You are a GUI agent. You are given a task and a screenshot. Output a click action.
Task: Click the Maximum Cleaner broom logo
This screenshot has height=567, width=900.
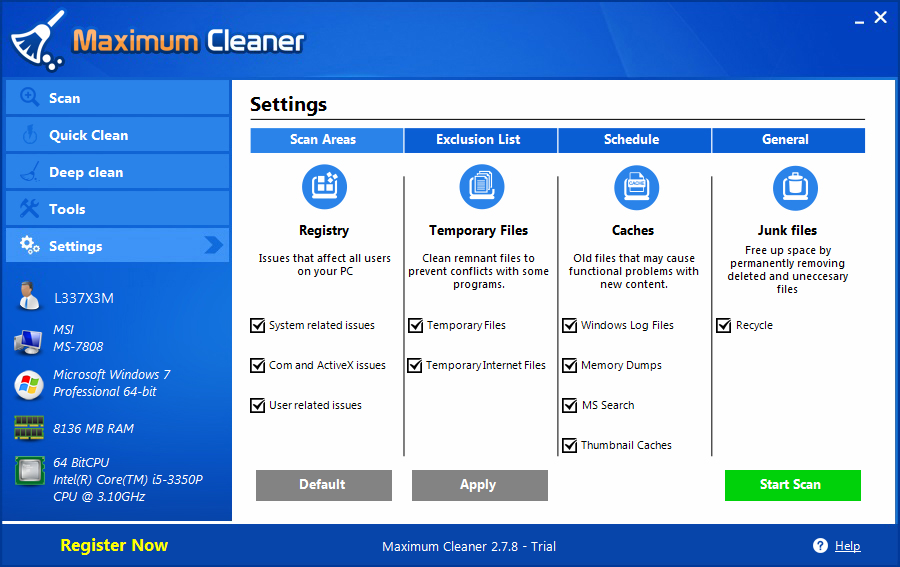pos(38,40)
